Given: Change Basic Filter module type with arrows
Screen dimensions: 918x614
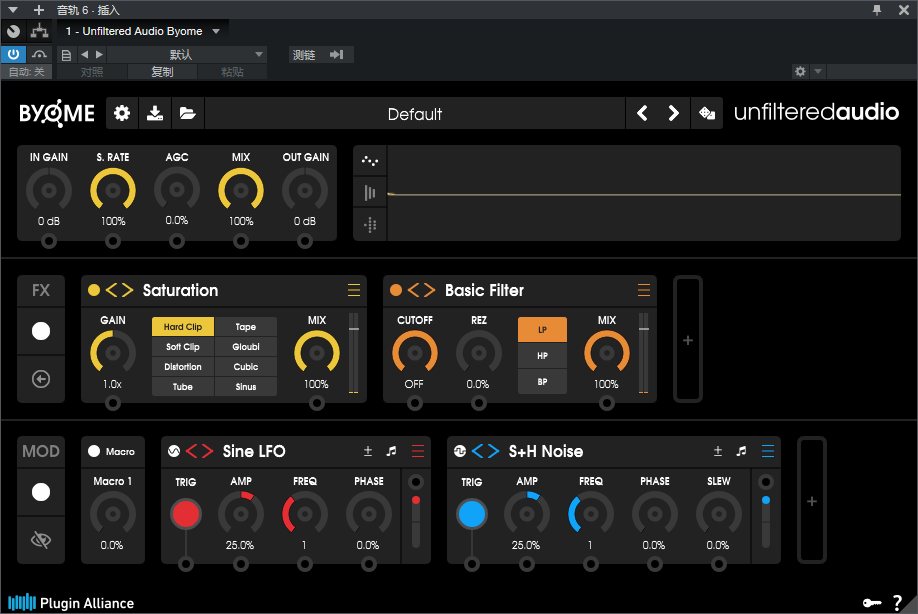Looking at the screenshot, I should coord(422,290).
